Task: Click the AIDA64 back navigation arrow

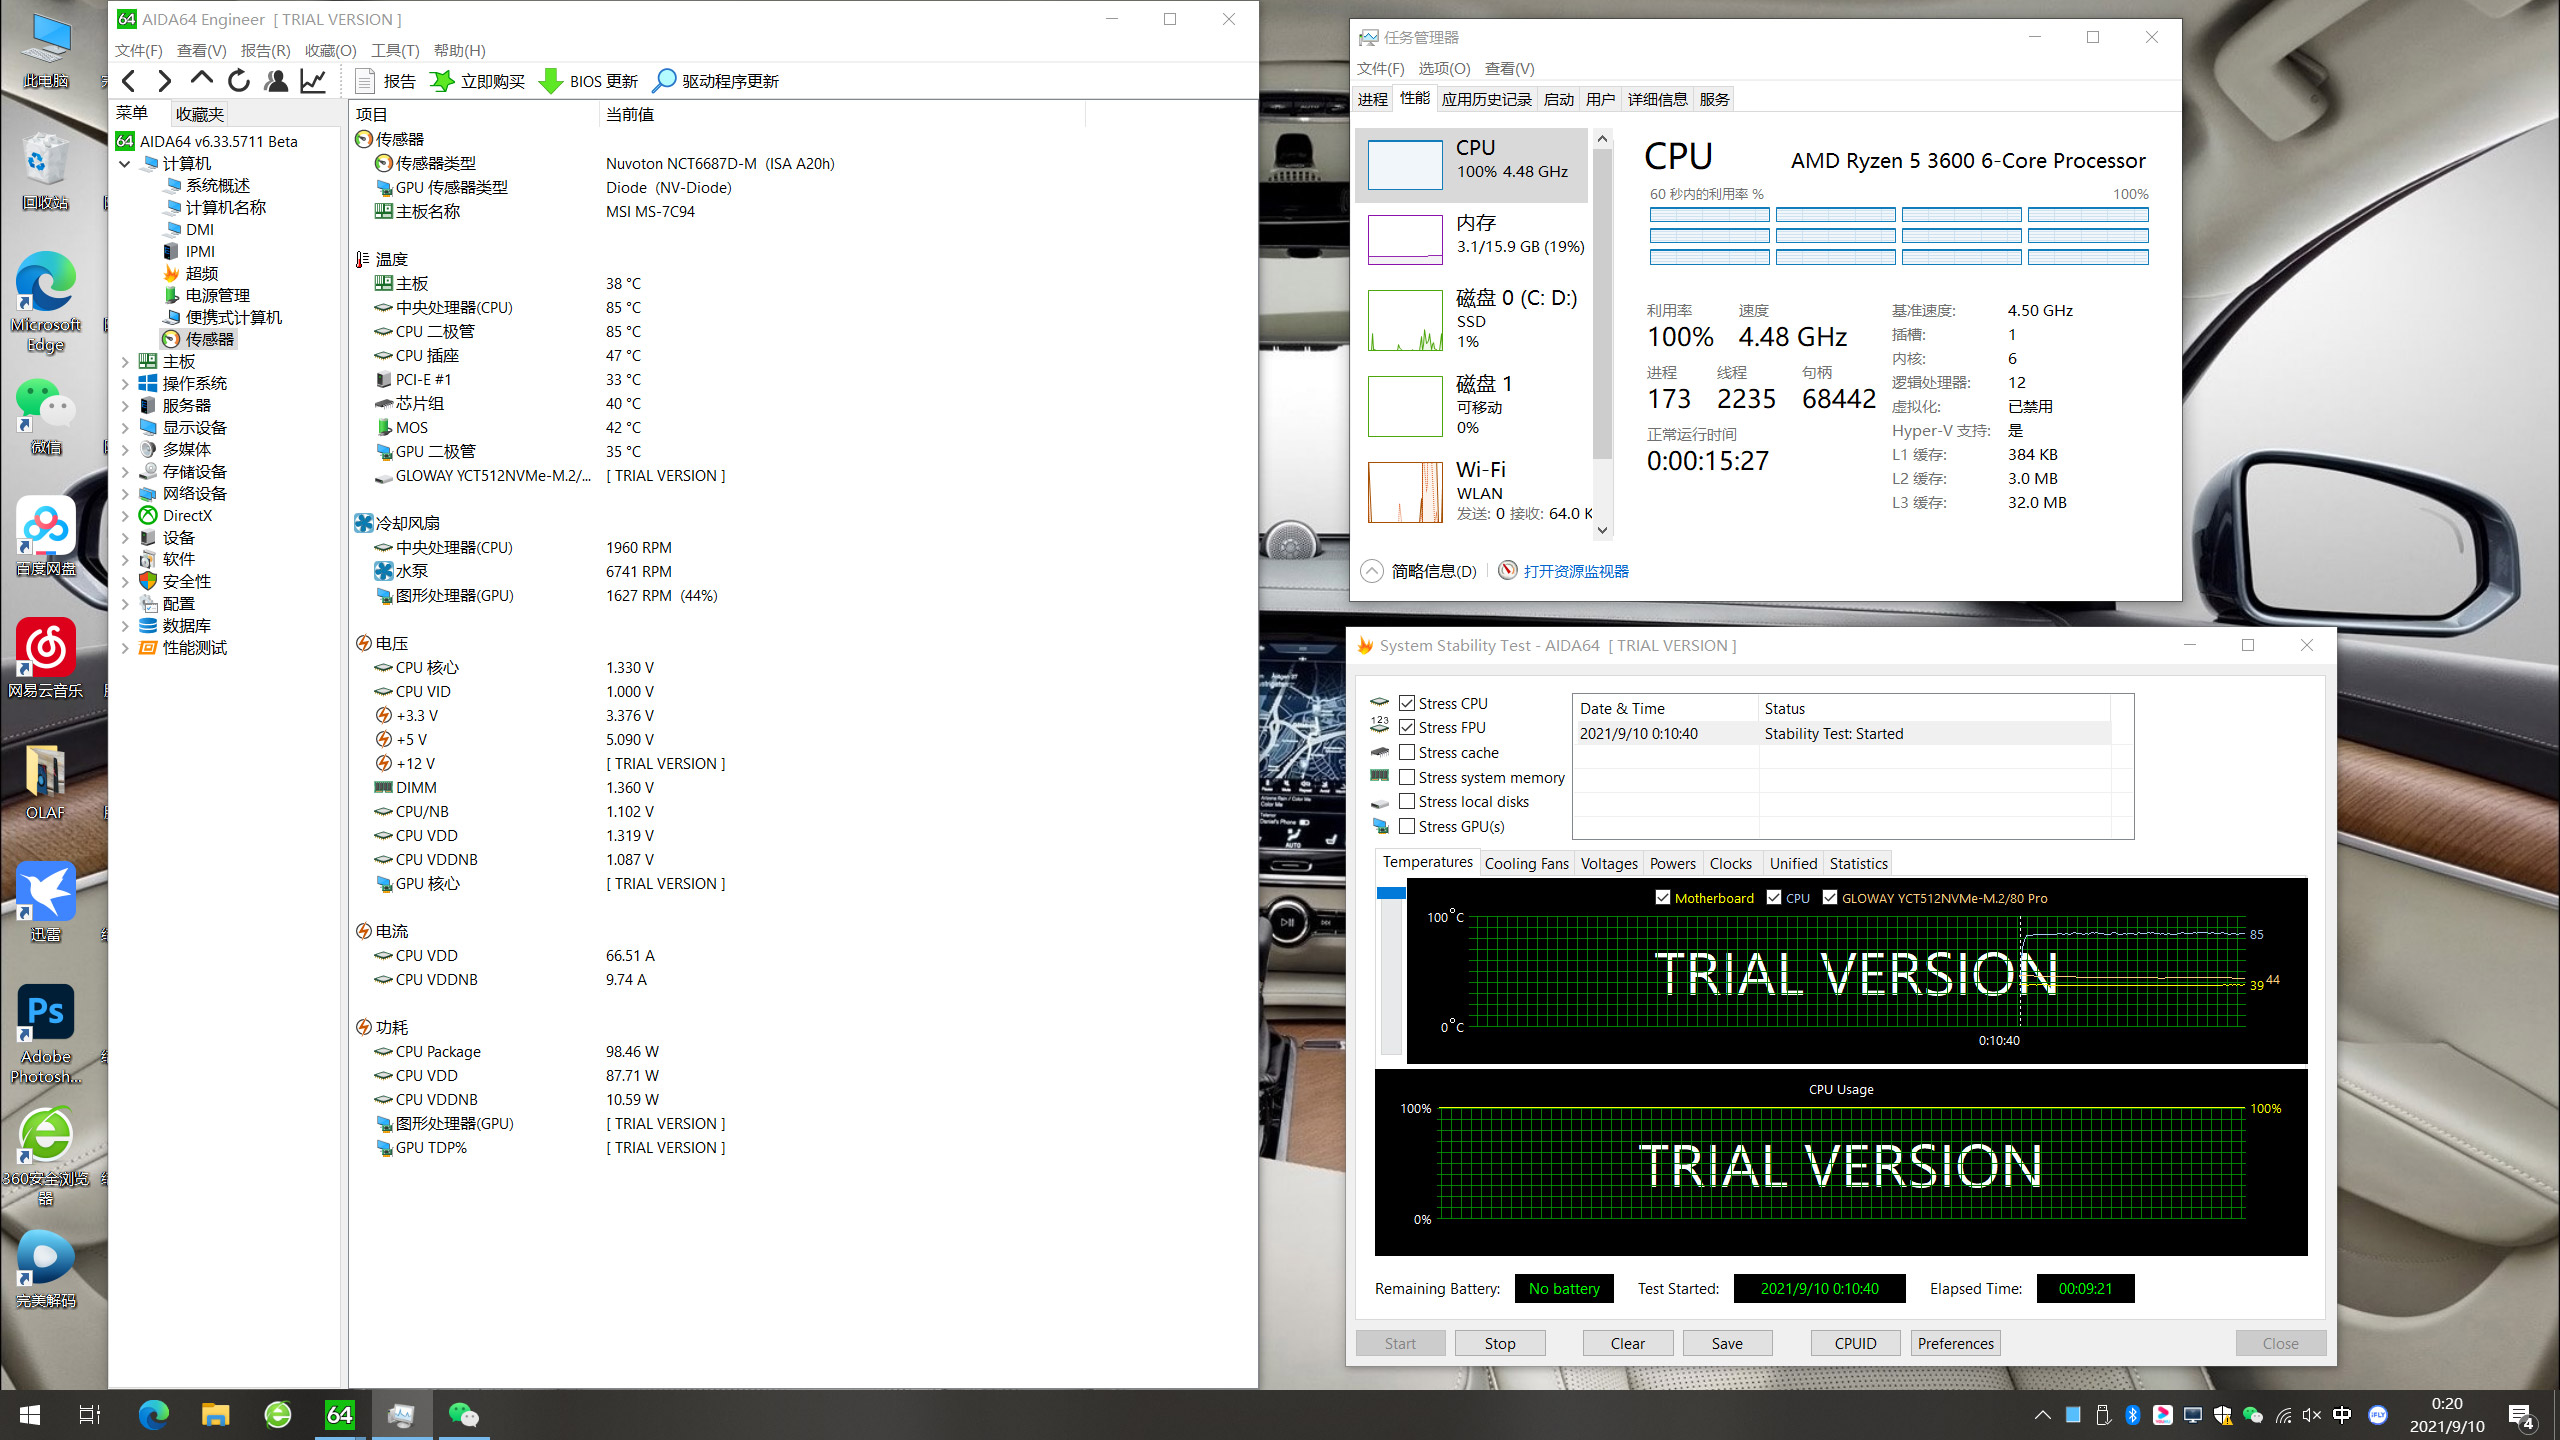Action: [x=128, y=81]
